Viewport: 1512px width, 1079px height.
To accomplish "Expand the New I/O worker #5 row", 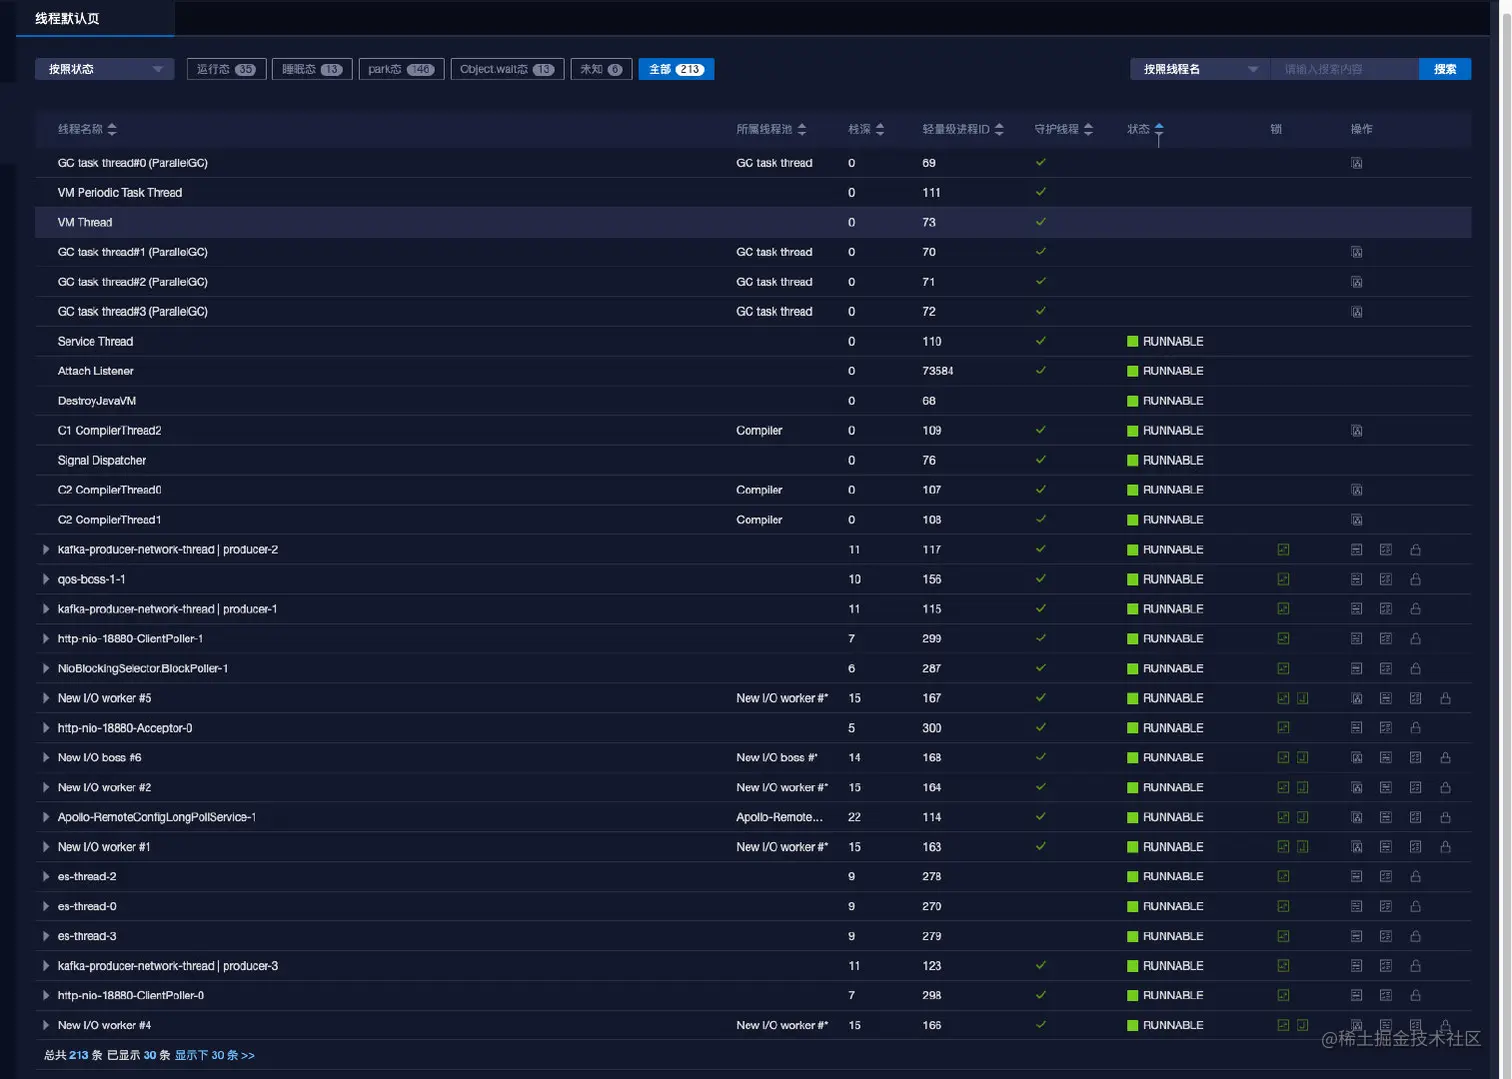I will [46, 698].
